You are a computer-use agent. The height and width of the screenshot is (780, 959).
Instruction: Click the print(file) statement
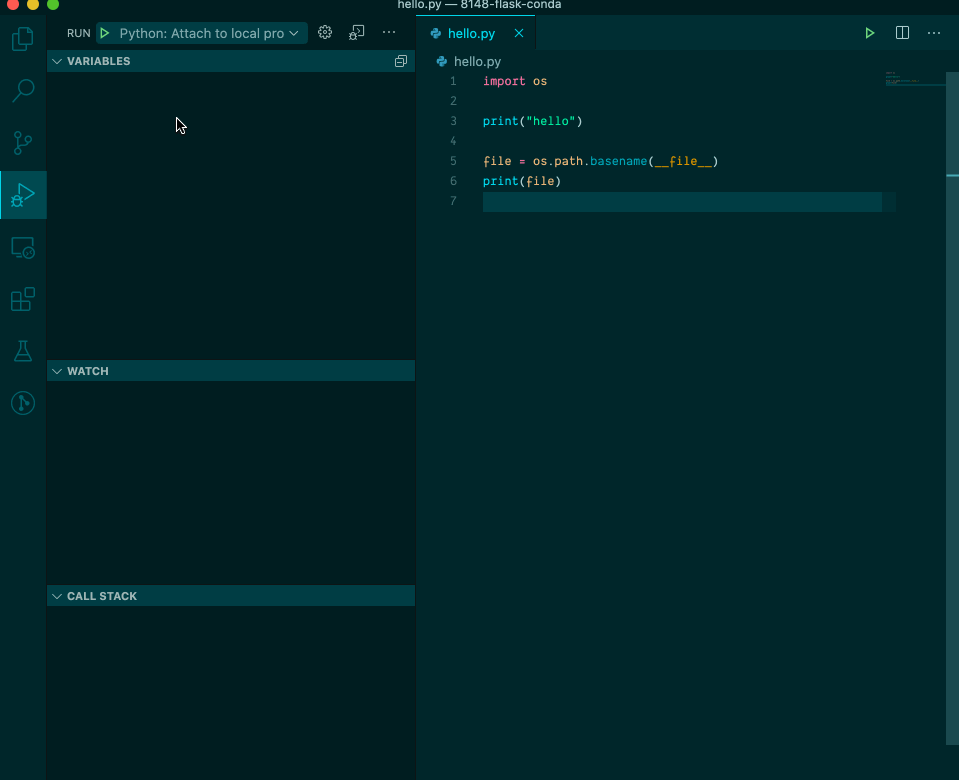[x=522, y=181]
